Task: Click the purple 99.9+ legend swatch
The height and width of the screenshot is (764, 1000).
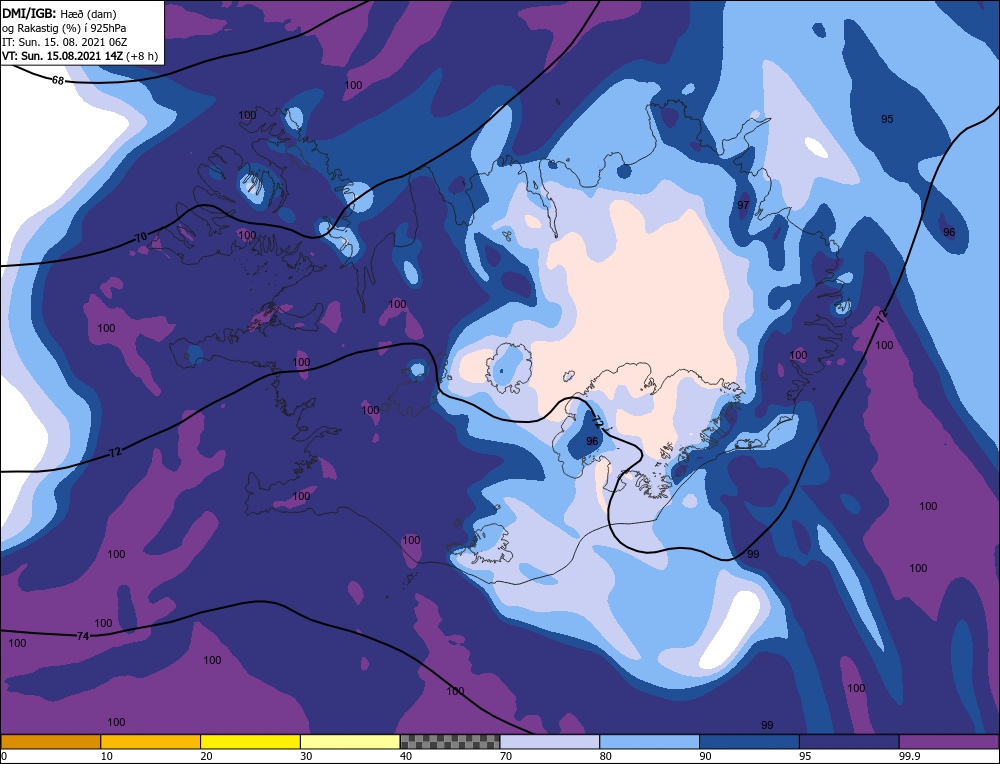Action: coord(949,741)
